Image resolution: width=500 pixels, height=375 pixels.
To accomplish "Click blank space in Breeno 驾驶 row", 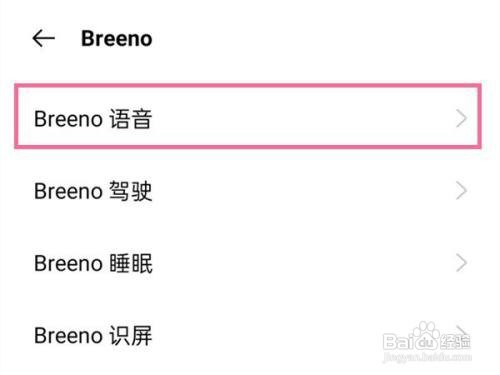I will [x=300, y=191].
